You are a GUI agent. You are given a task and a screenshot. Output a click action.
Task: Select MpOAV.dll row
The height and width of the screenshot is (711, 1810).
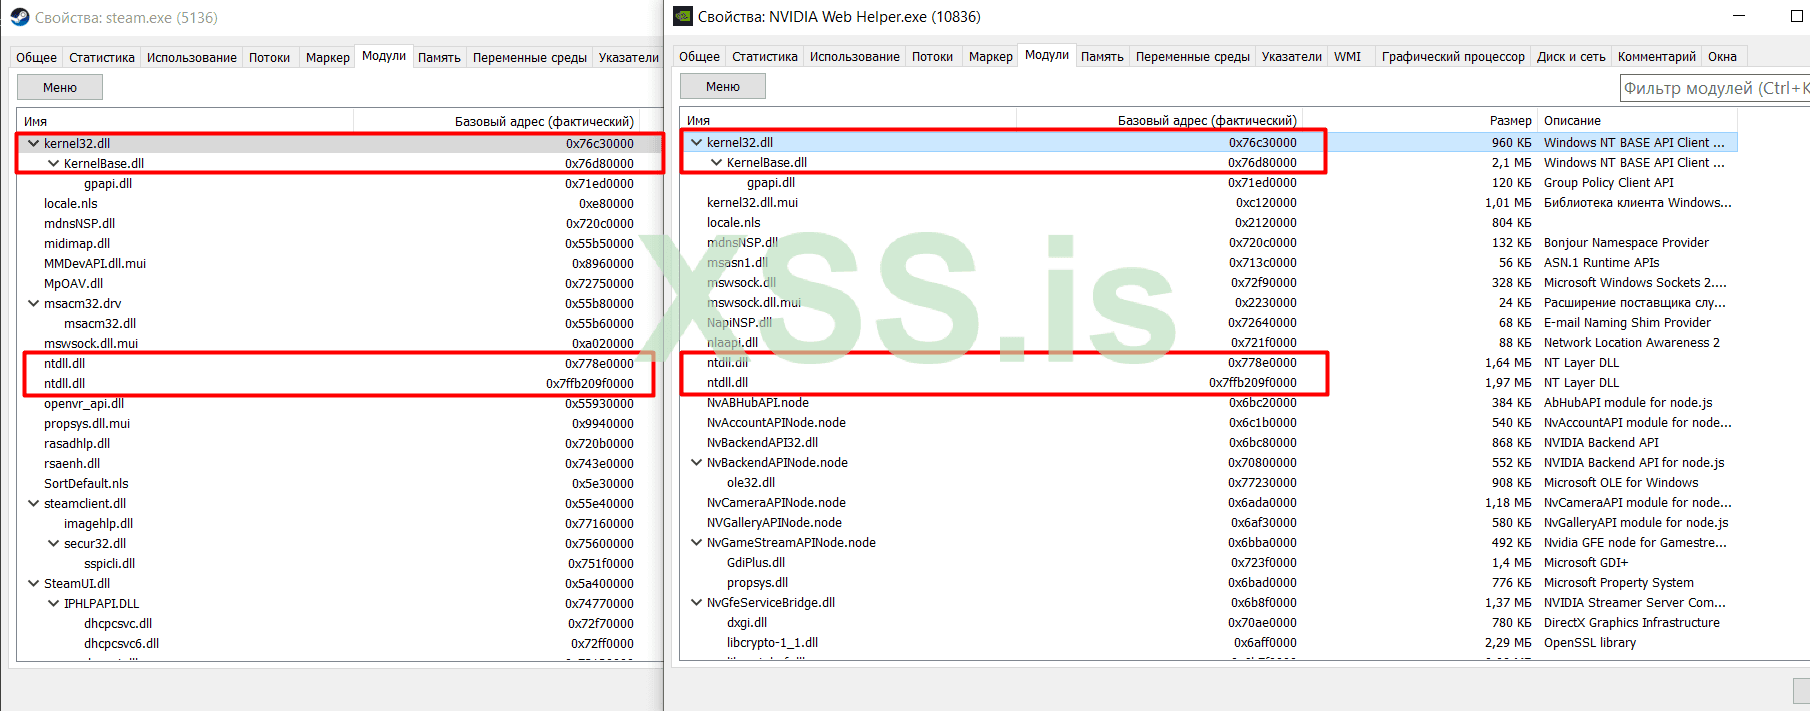[340, 283]
